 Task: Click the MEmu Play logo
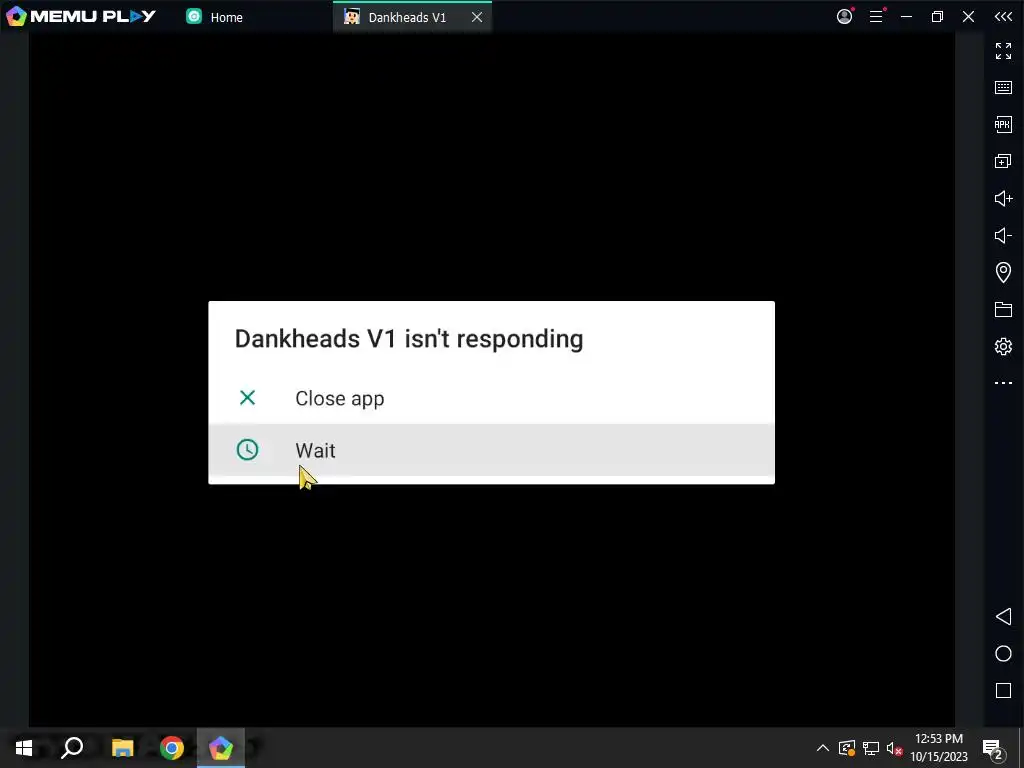click(x=80, y=16)
